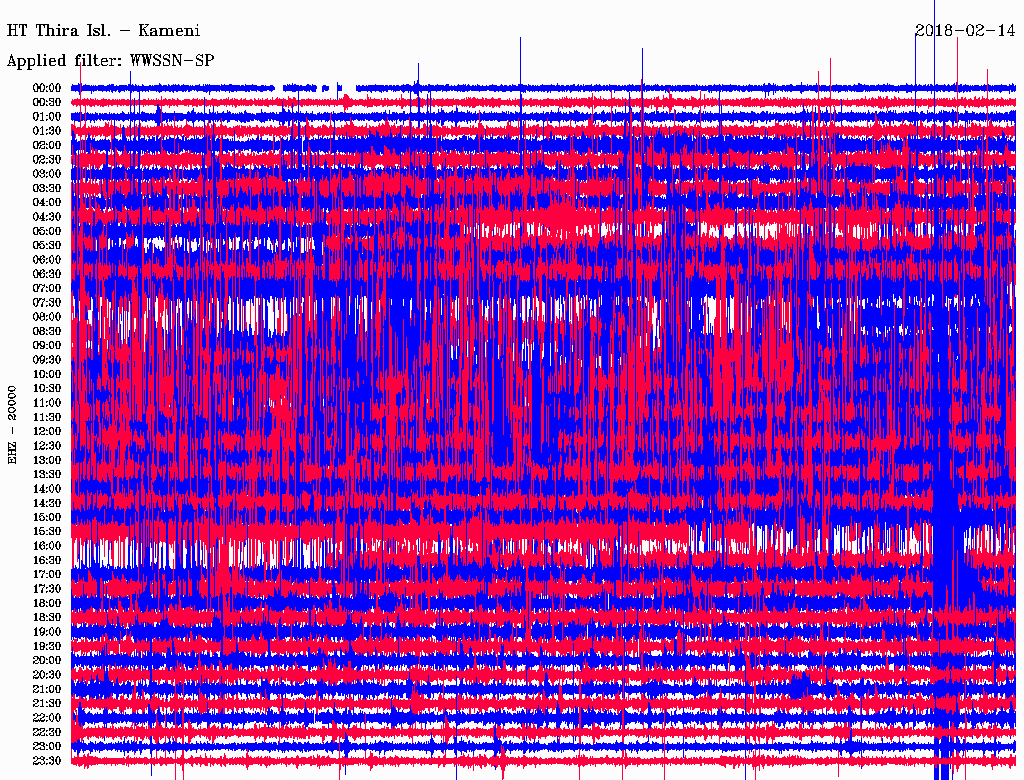The image size is (1024, 780).
Task: Click the 07:00 time label
Action: 47,288
